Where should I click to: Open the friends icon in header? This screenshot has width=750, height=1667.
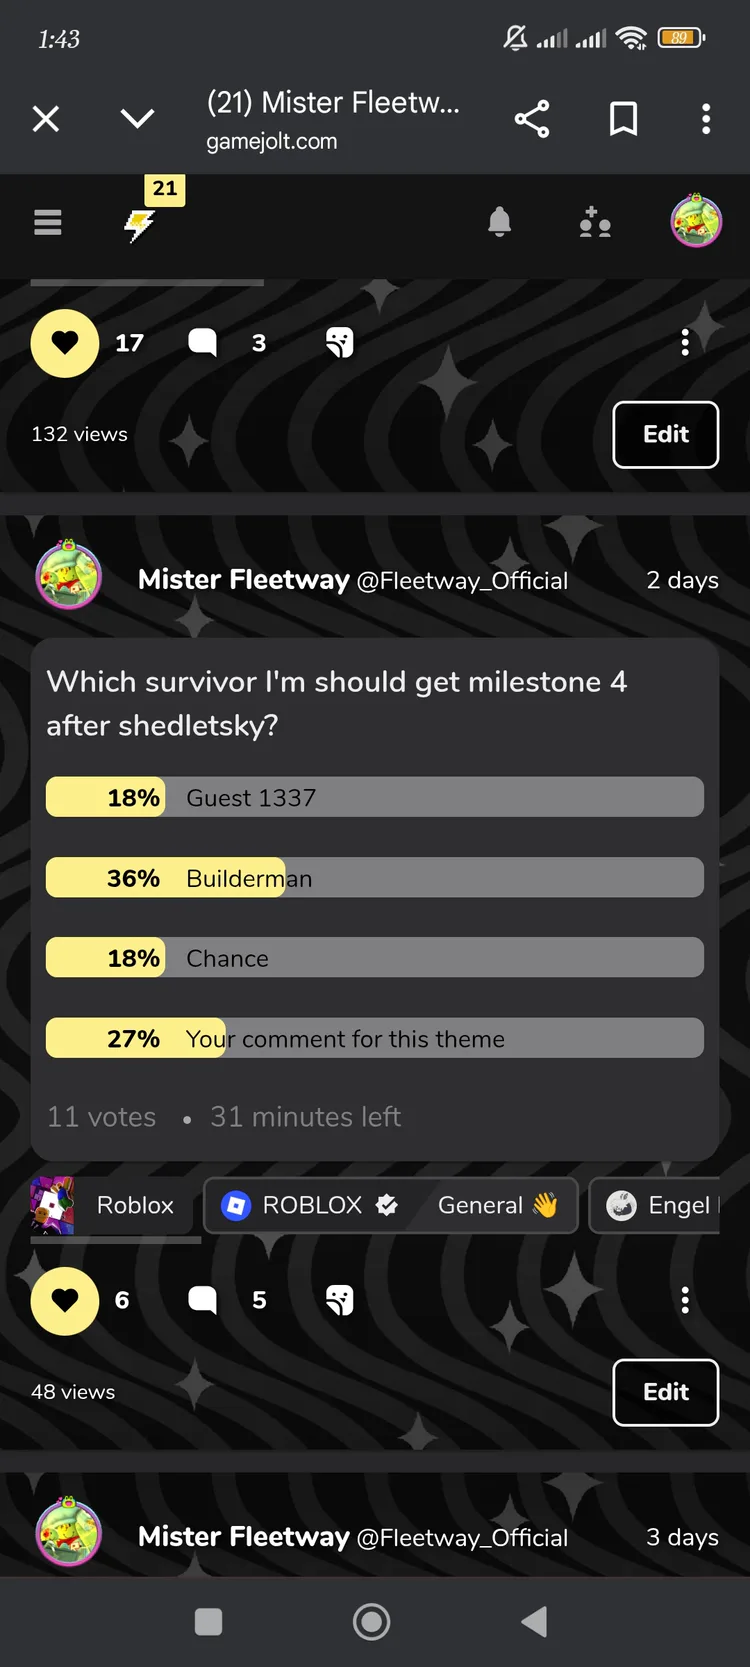click(x=595, y=222)
